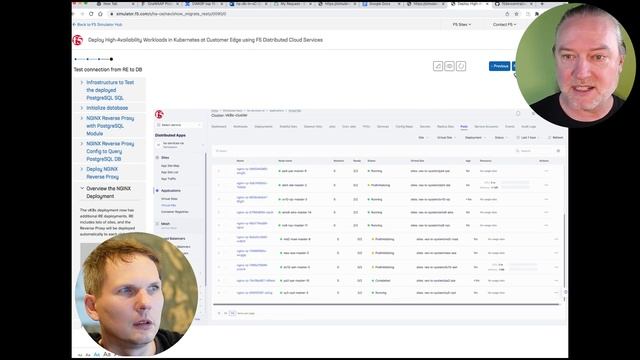Open the Virtual Site filter dropdown
This screenshot has width=640, height=360.
(x=446, y=138)
